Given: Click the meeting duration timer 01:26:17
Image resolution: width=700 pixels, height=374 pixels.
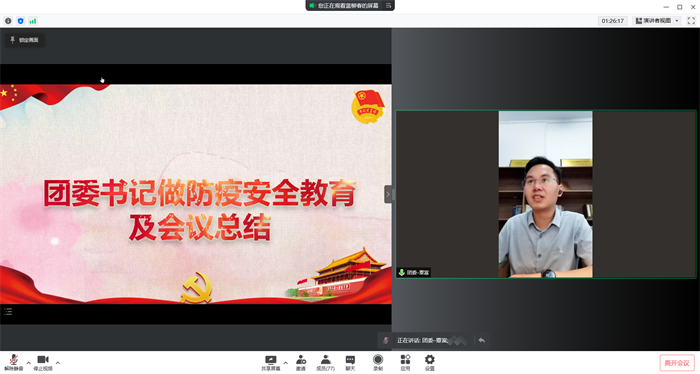Looking at the screenshot, I should (612, 21).
